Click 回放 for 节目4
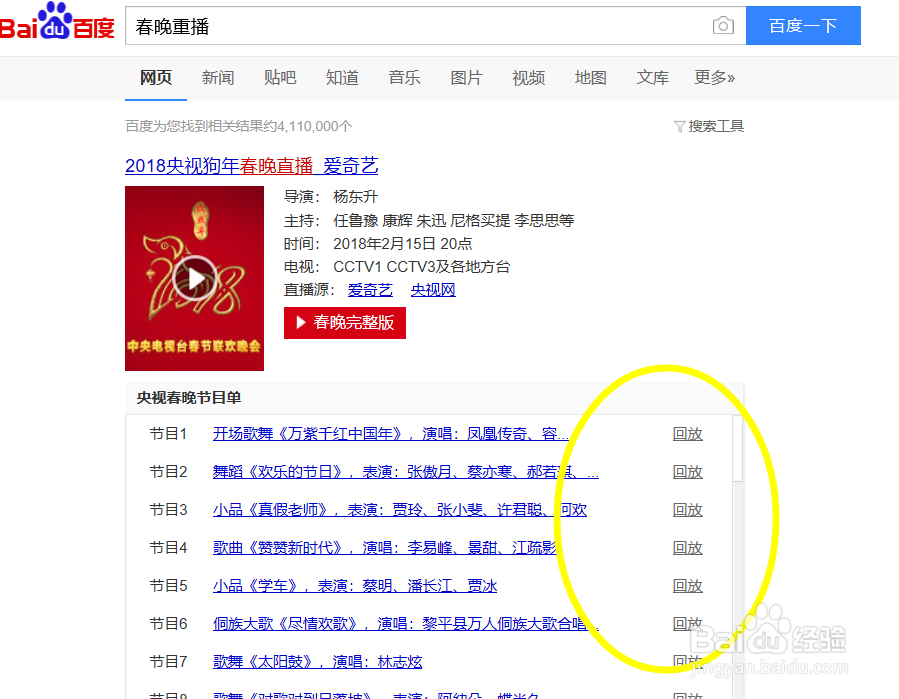The image size is (899, 699). 687,548
